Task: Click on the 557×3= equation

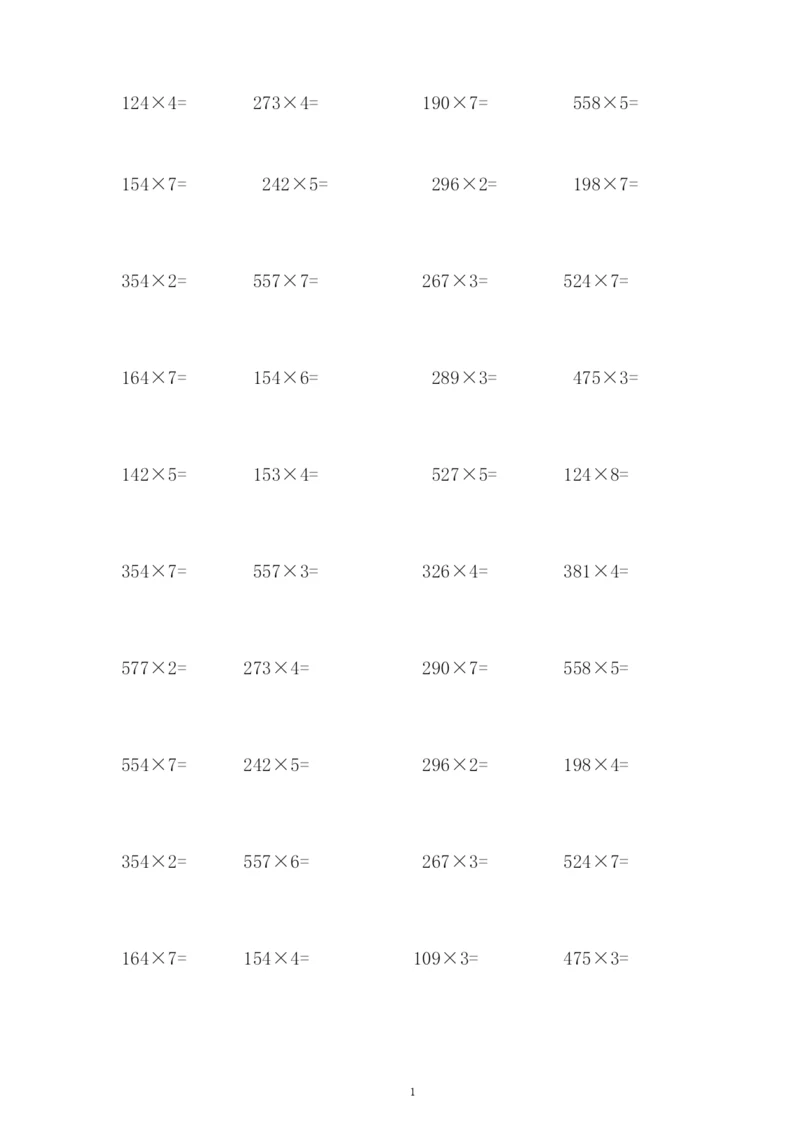Action: pyautogui.click(x=285, y=572)
